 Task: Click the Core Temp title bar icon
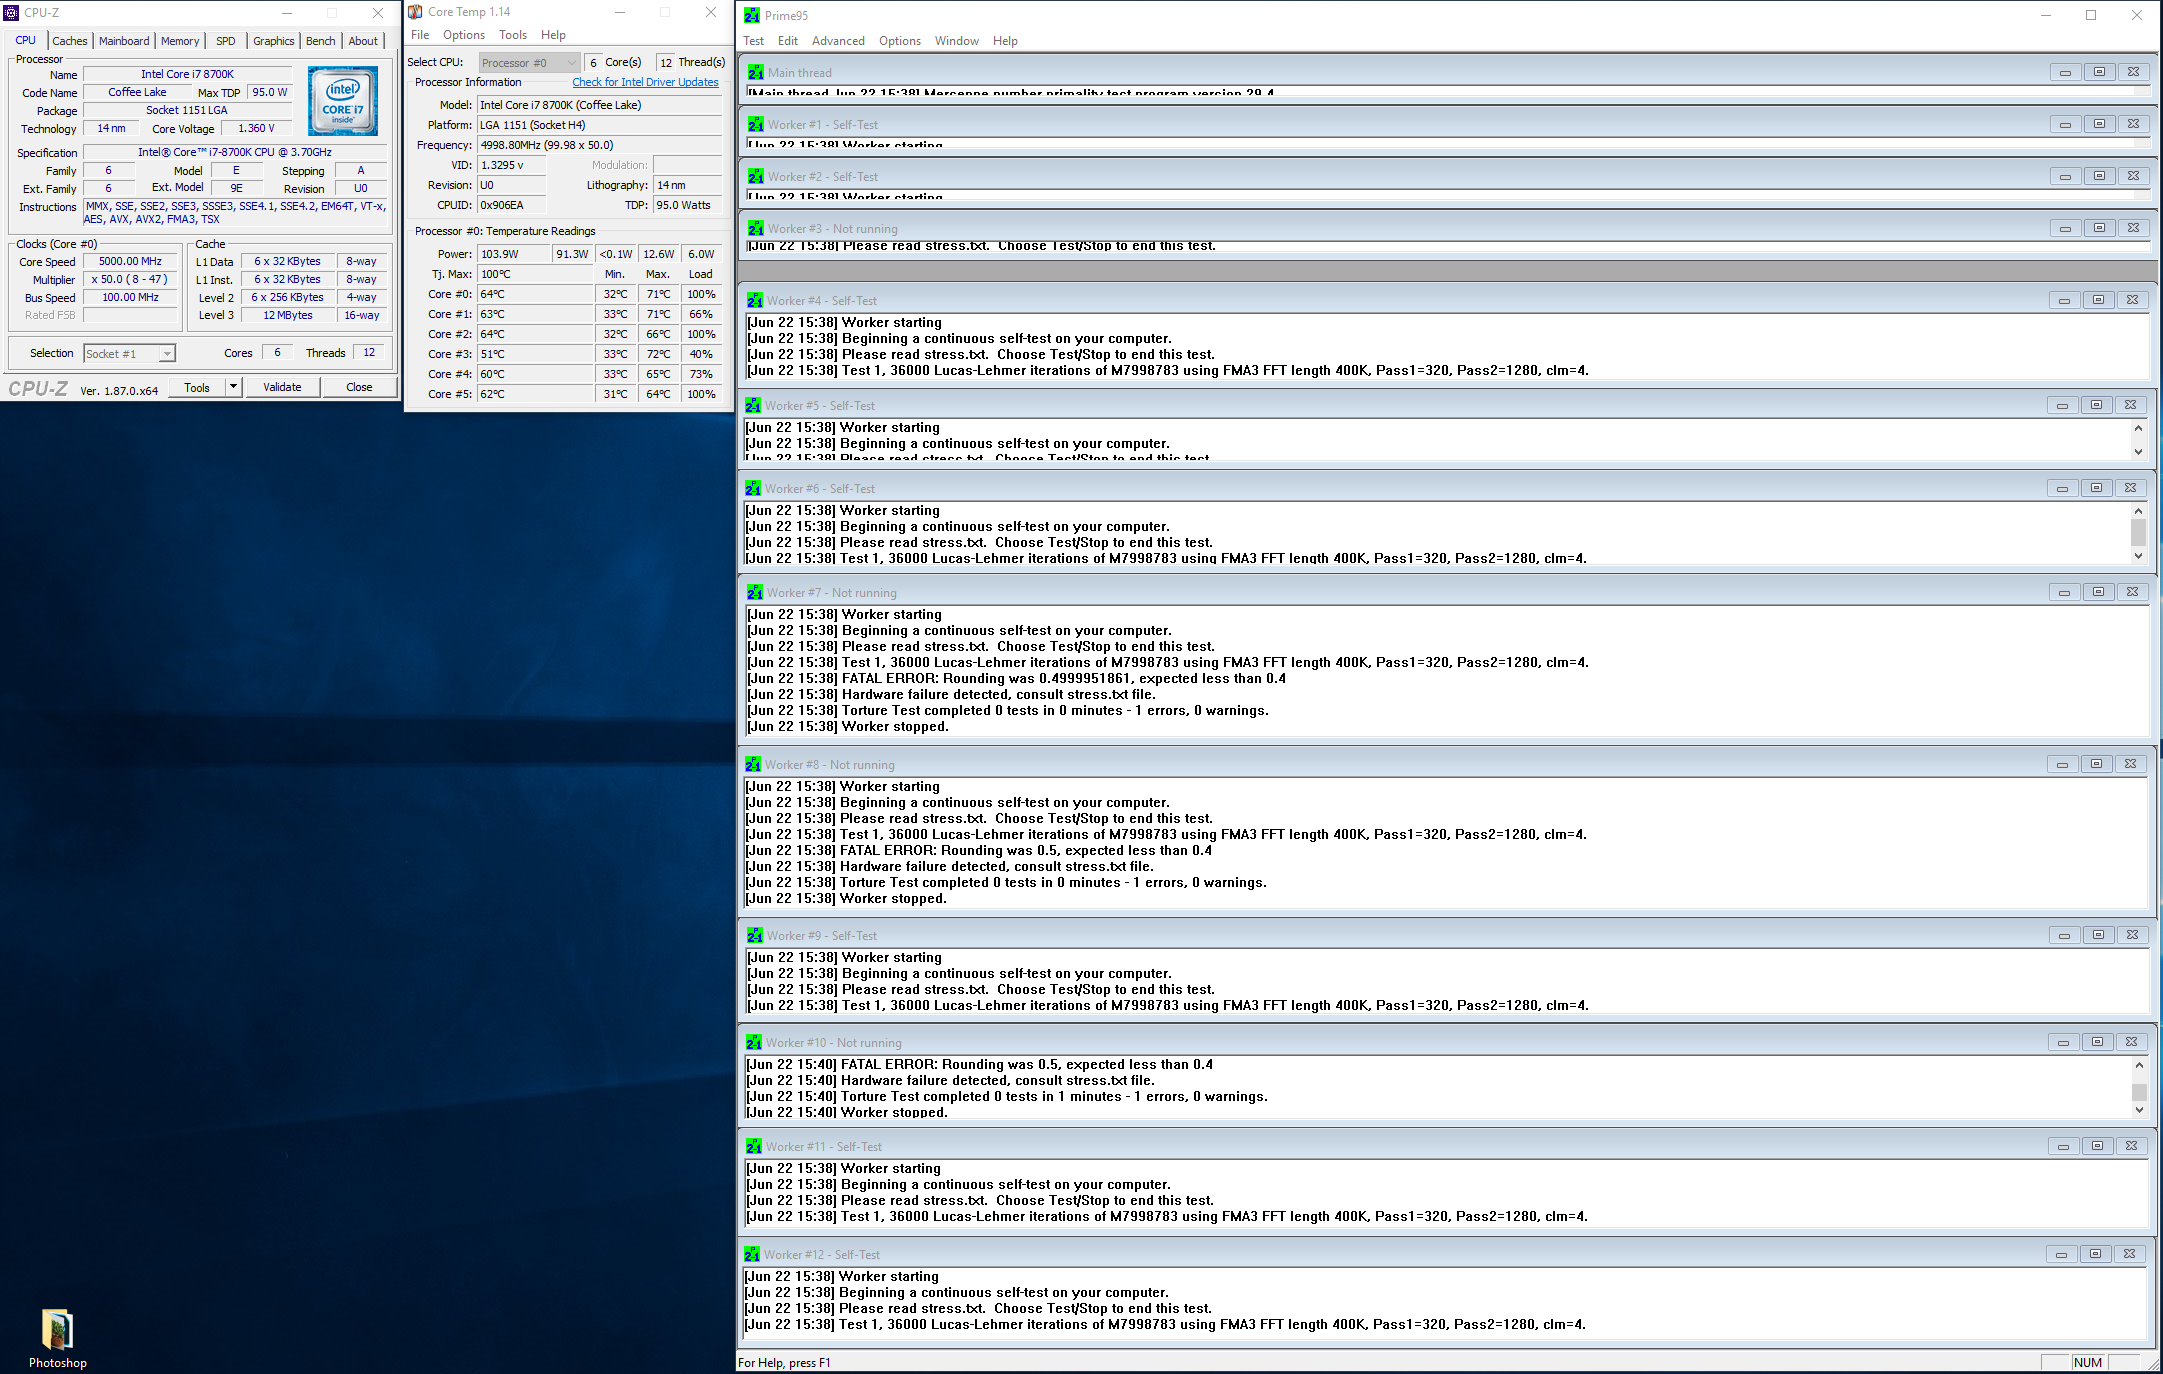(x=415, y=12)
